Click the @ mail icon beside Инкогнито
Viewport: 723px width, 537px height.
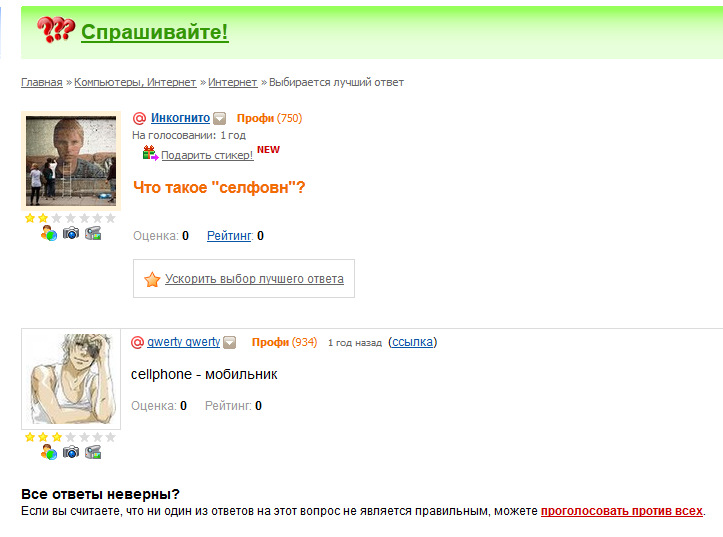tap(139, 118)
